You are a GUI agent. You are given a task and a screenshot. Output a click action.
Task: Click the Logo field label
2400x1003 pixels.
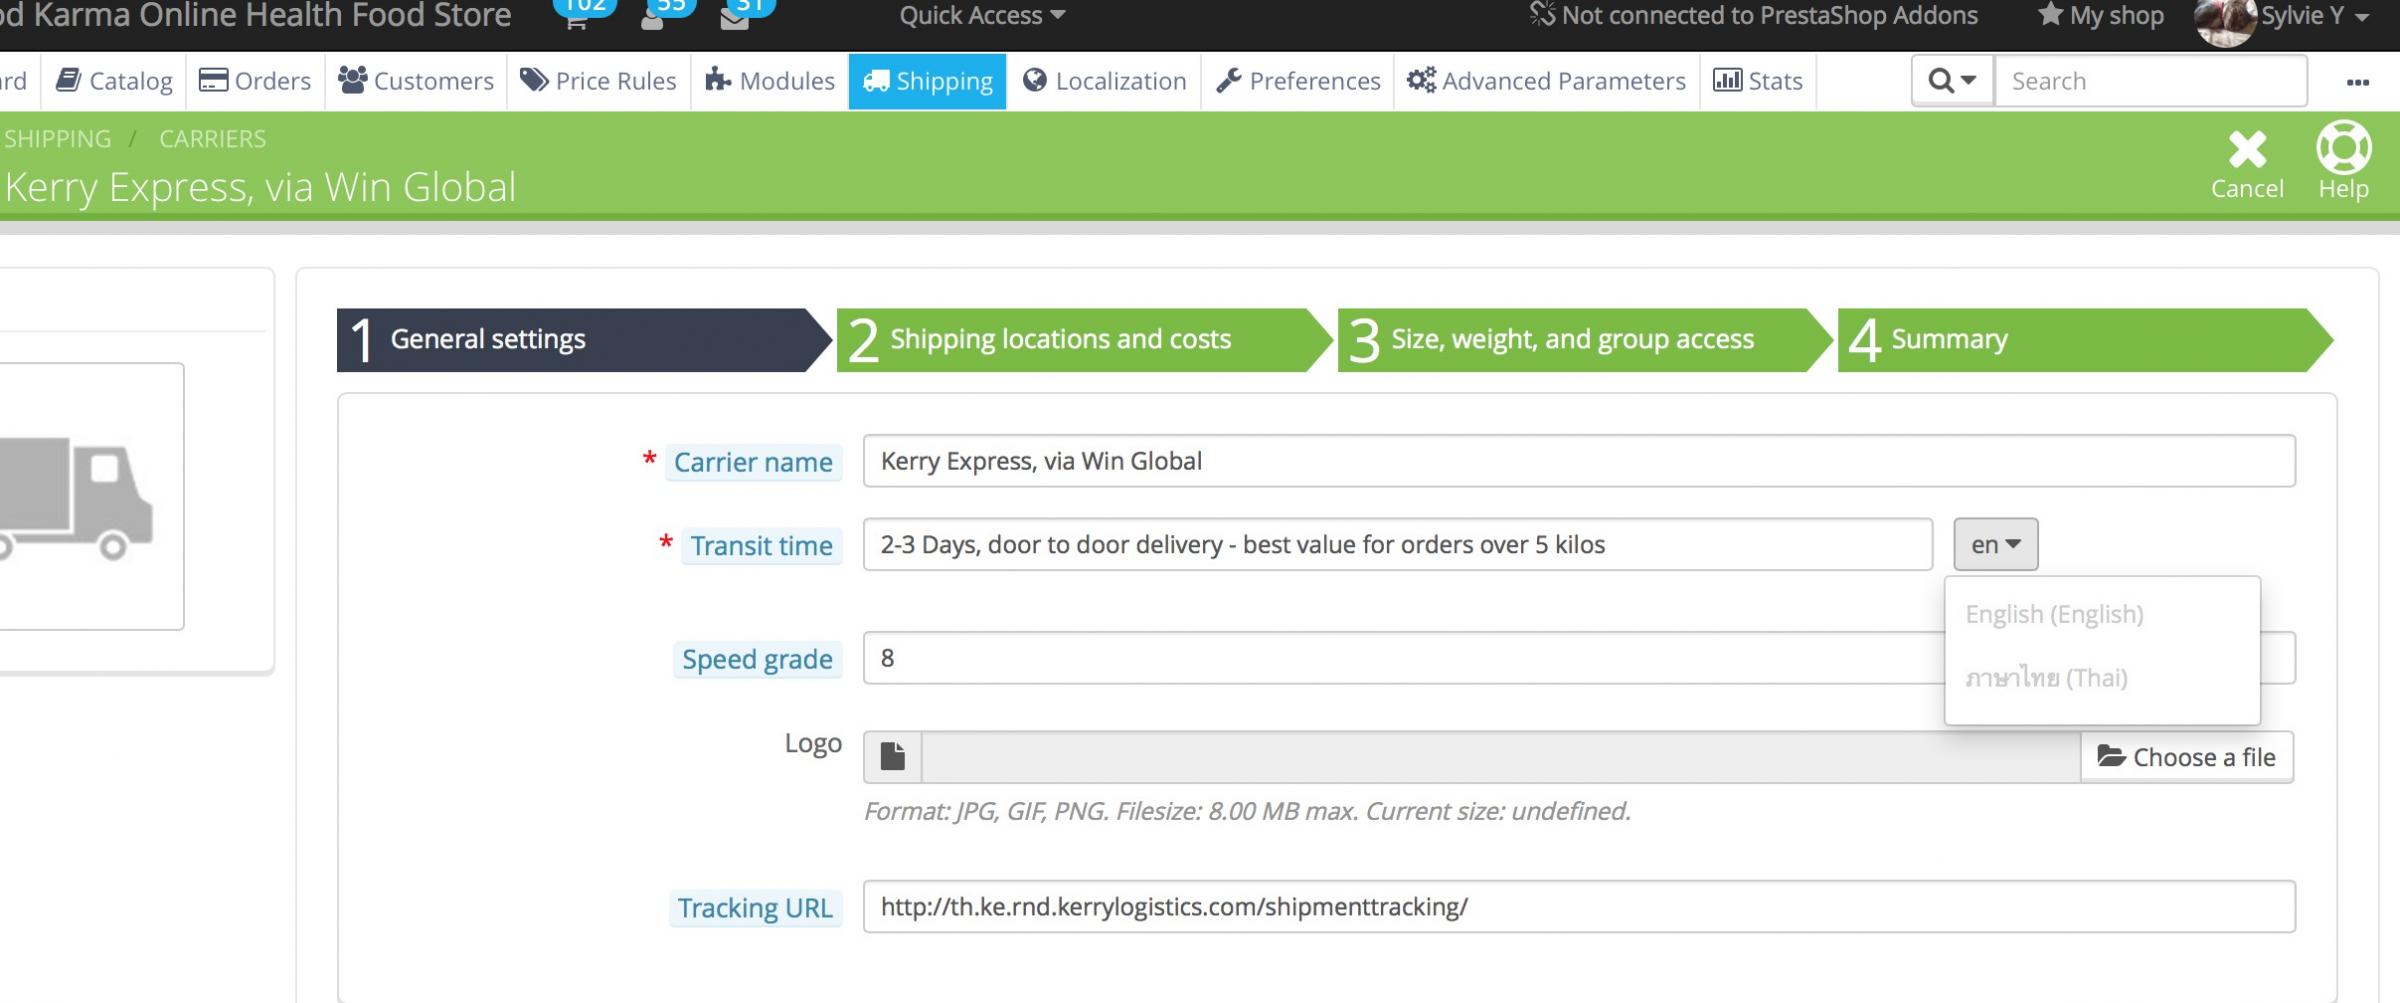click(x=813, y=743)
